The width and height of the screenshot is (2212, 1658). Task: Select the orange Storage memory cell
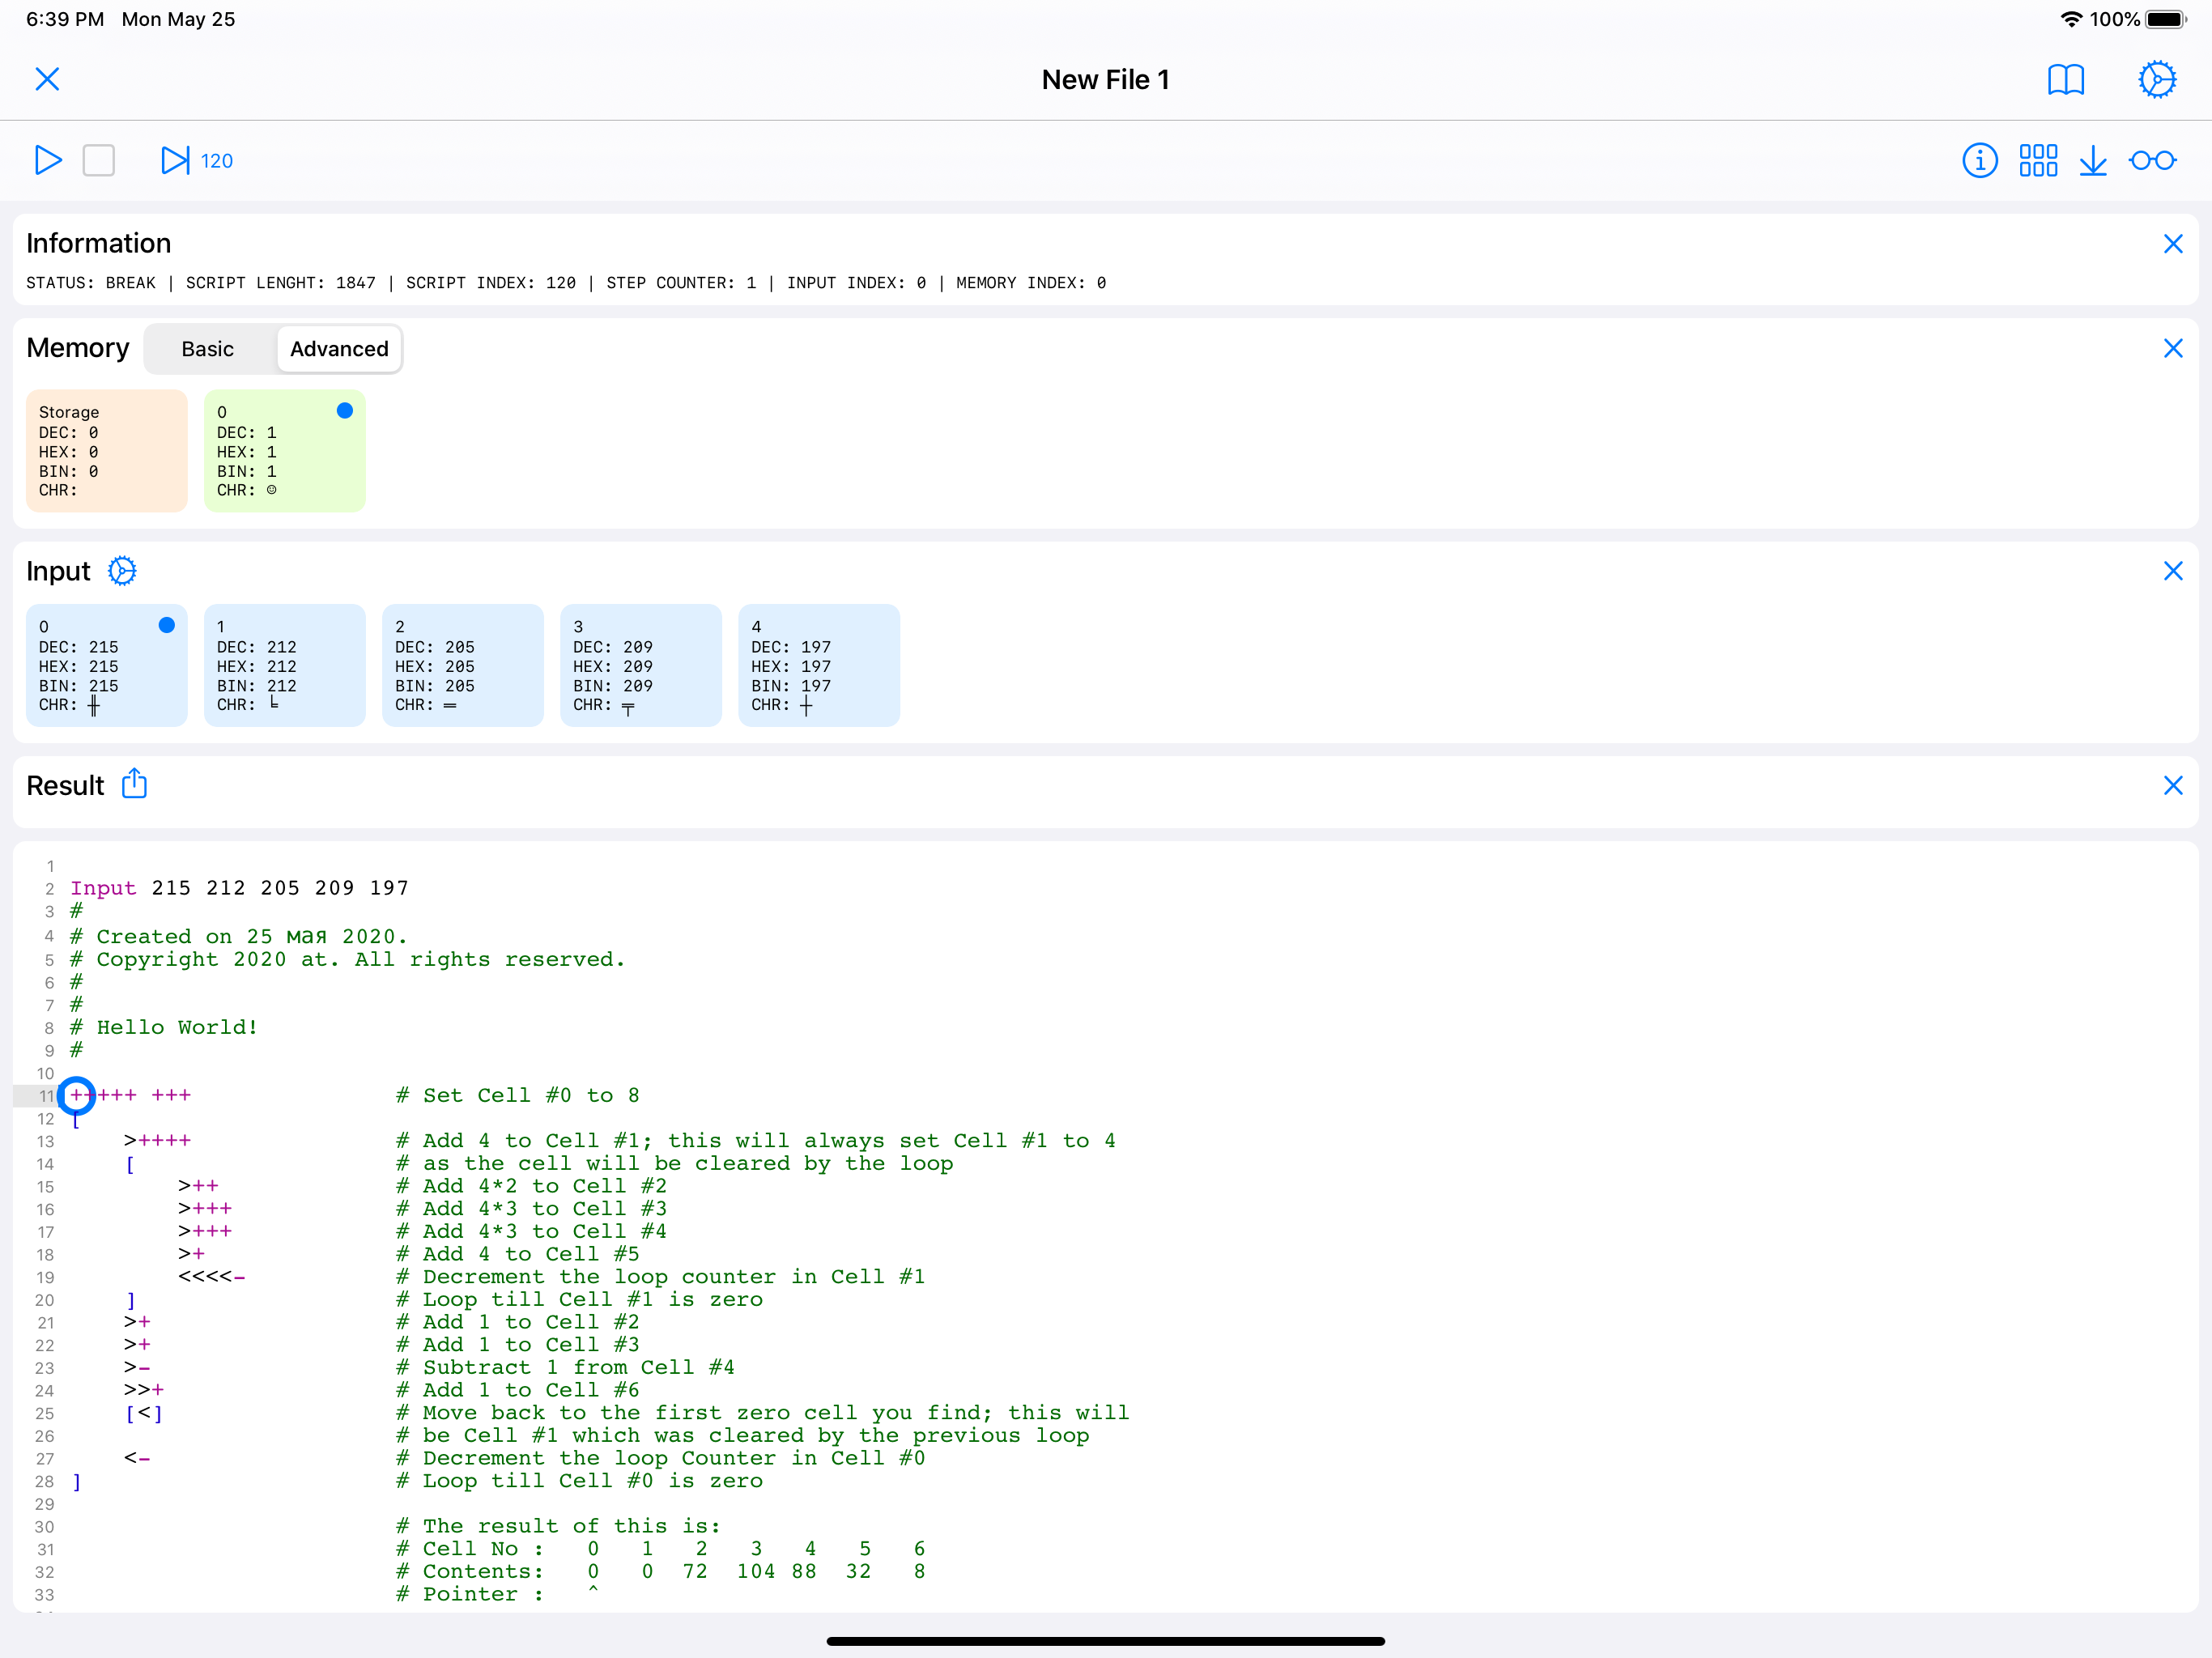106,450
